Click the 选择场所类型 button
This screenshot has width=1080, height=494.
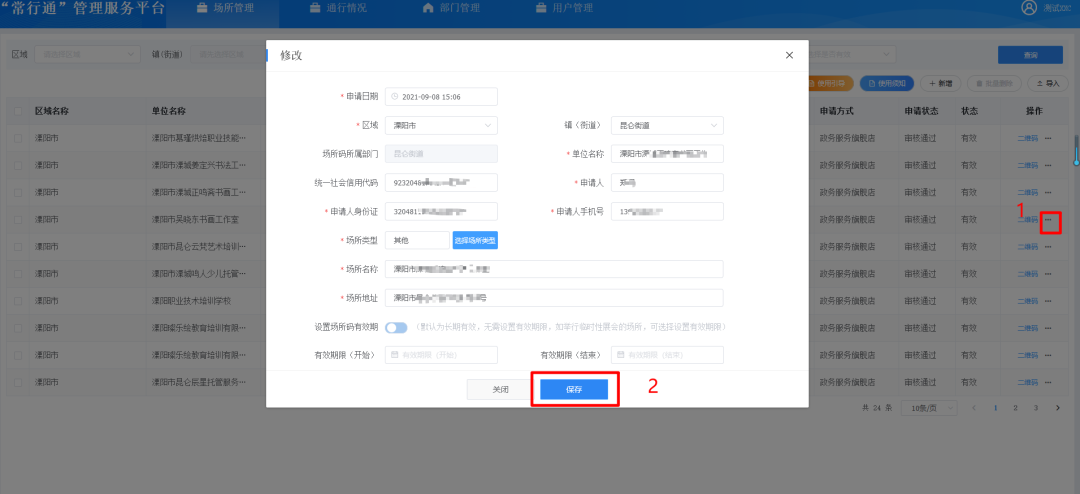click(x=475, y=240)
